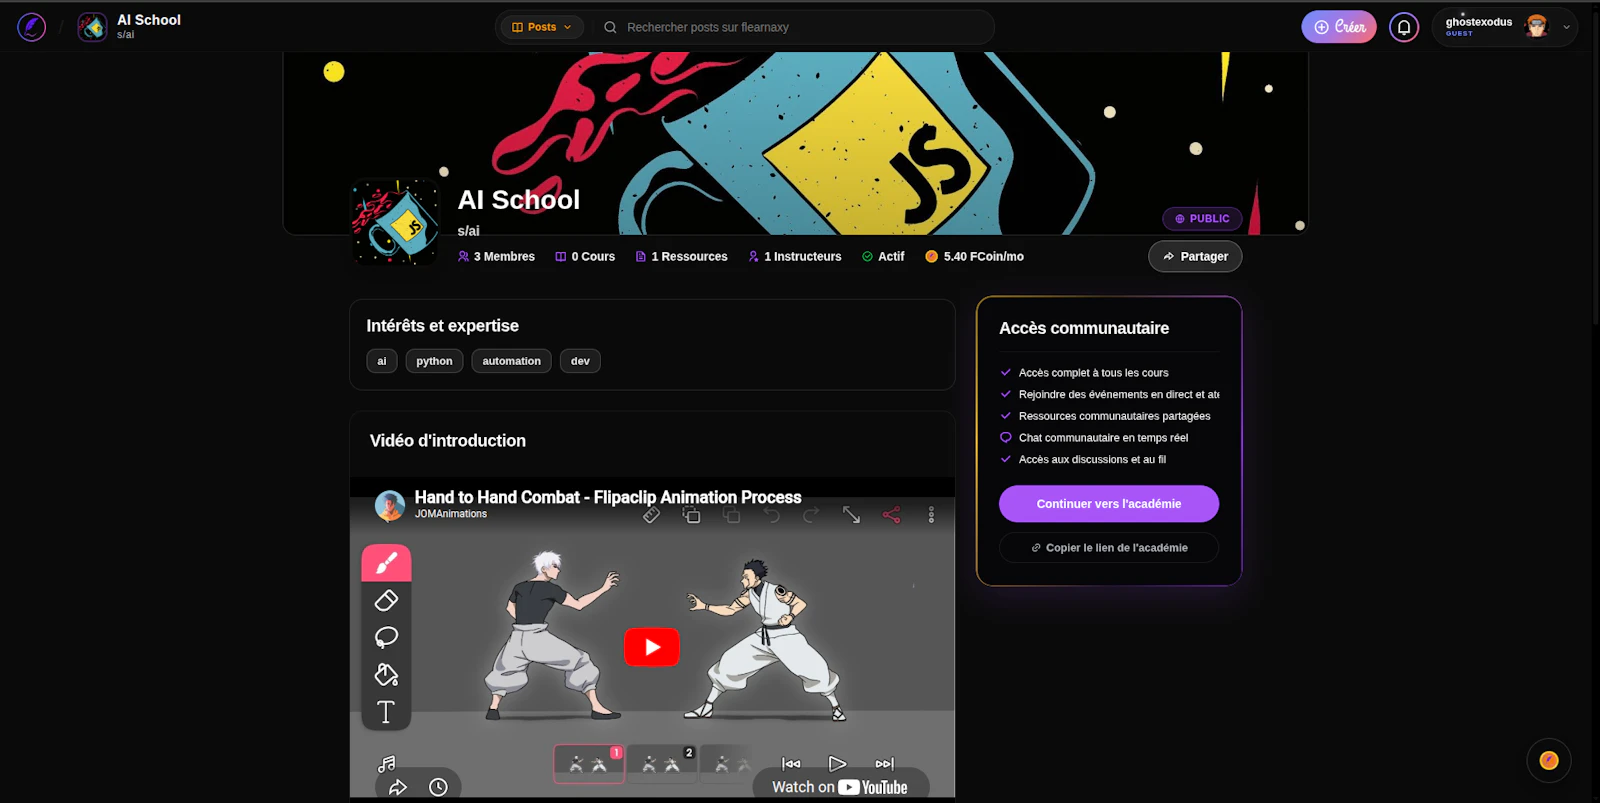Click Accès aux discussions et au fil
Viewport: 1600px width, 803px height.
(x=1092, y=460)
